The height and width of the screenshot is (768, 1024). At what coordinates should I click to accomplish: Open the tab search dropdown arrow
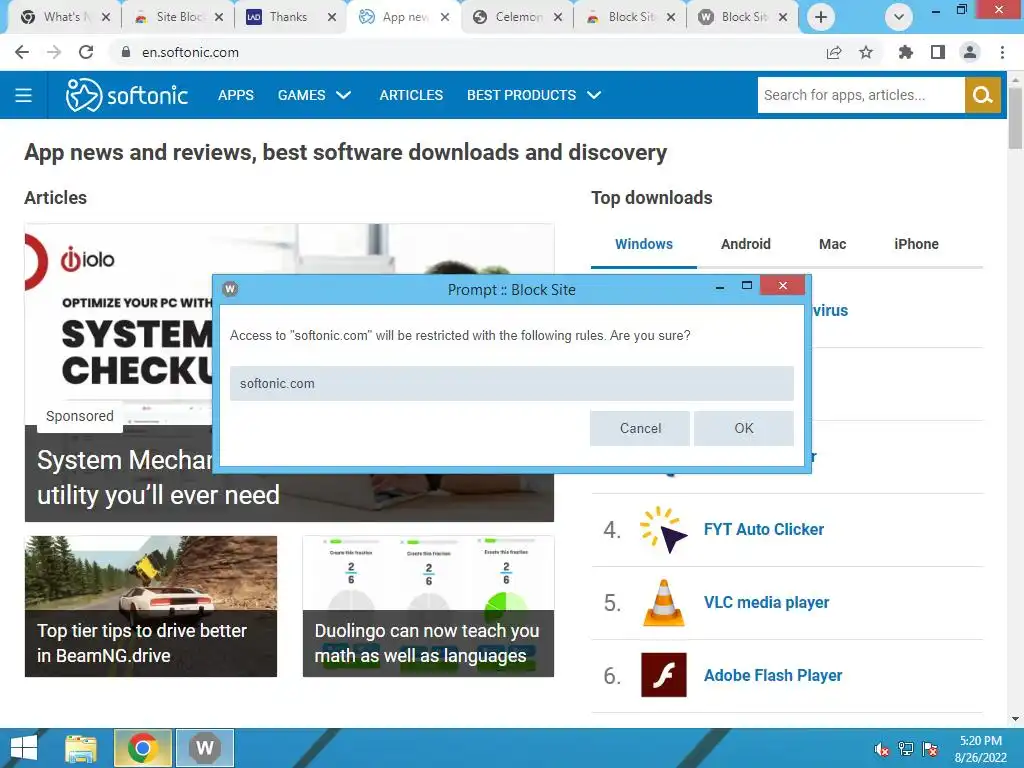[899, 17]
